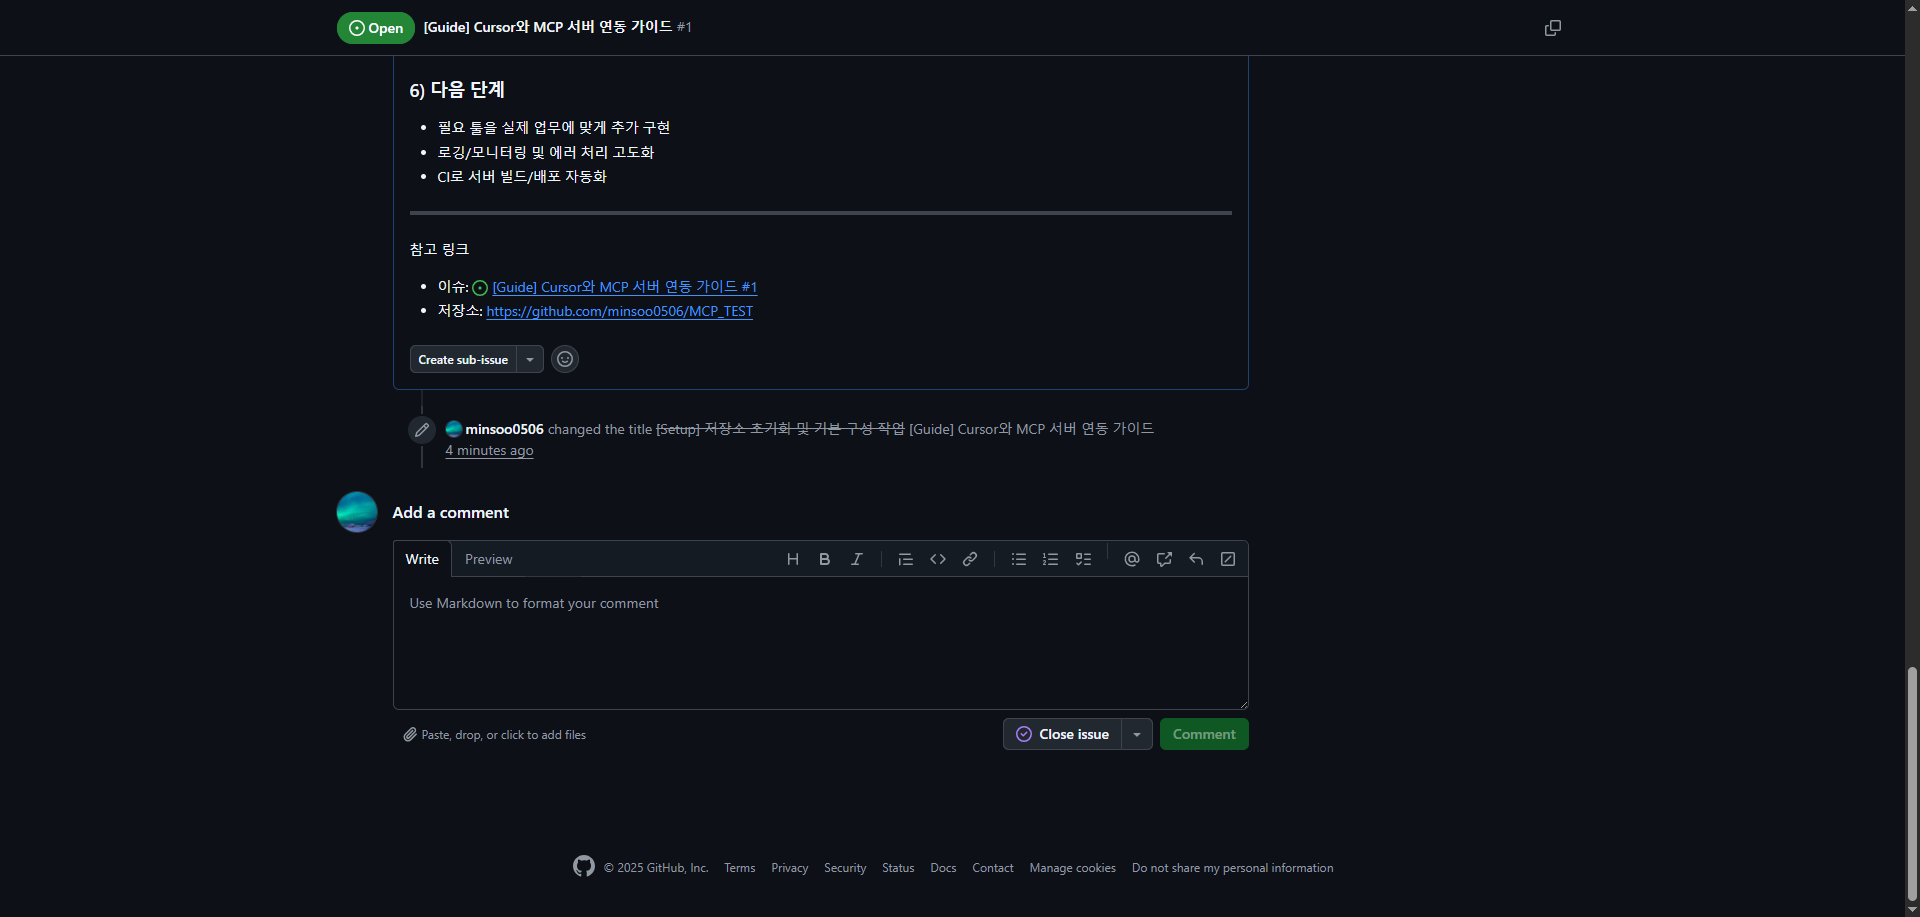Reference an issue with cross-reference icon
Viewport: 1920px width, 917px height.
1164,559
